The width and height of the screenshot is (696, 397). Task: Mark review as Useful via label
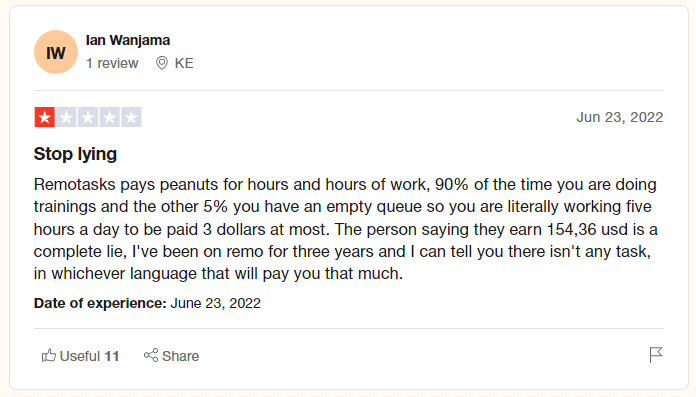tap(80, 356)
